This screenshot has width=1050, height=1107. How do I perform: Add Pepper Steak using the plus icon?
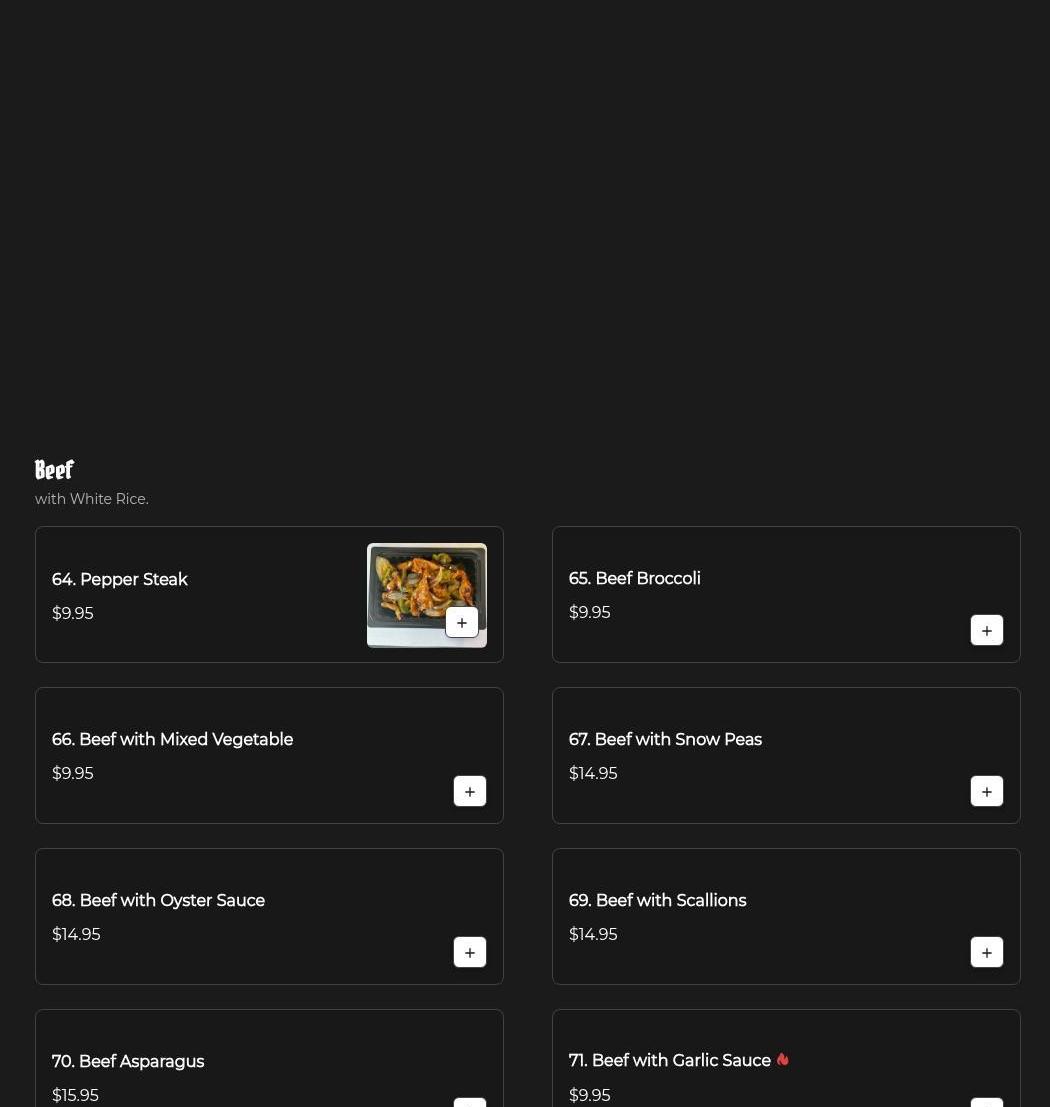pyautogui.click(x=462, y=622)
